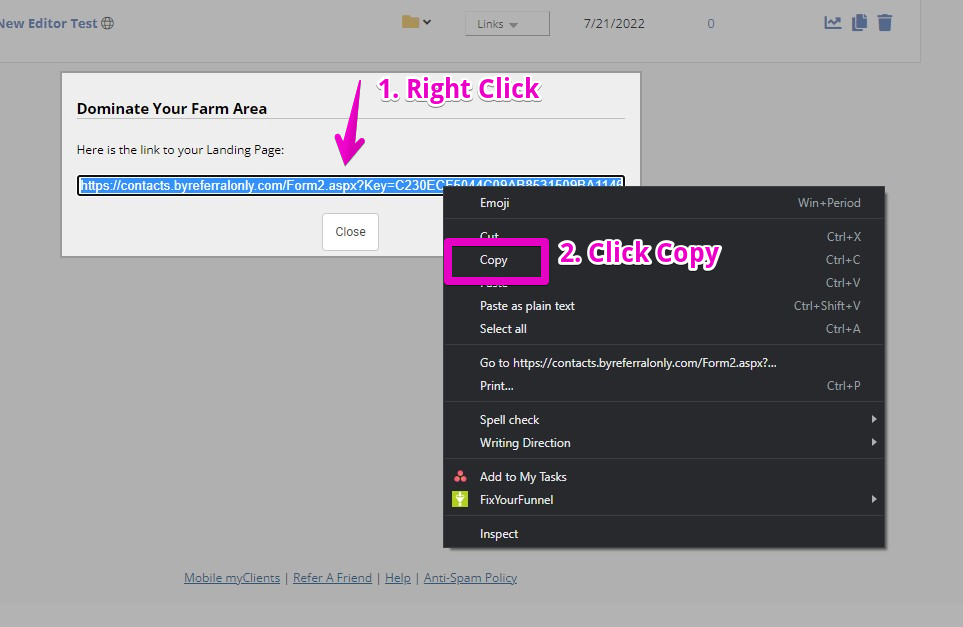
Task: Choose Paste as plain text
Action: click(x=527, y=306)
